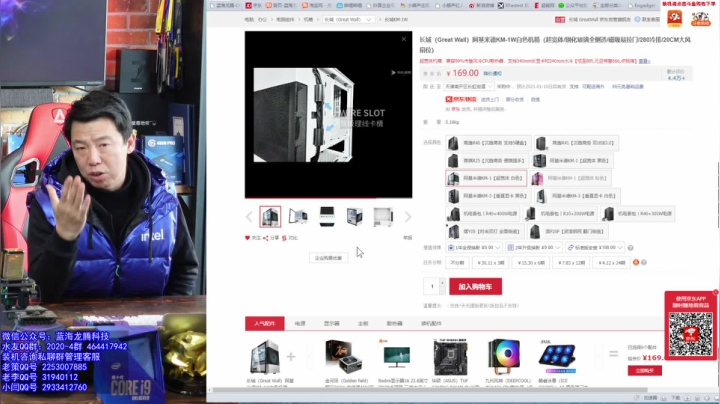Click the blue laptop cooling pad image
This screenshot has height=404, width=720.
click(557, 358)
